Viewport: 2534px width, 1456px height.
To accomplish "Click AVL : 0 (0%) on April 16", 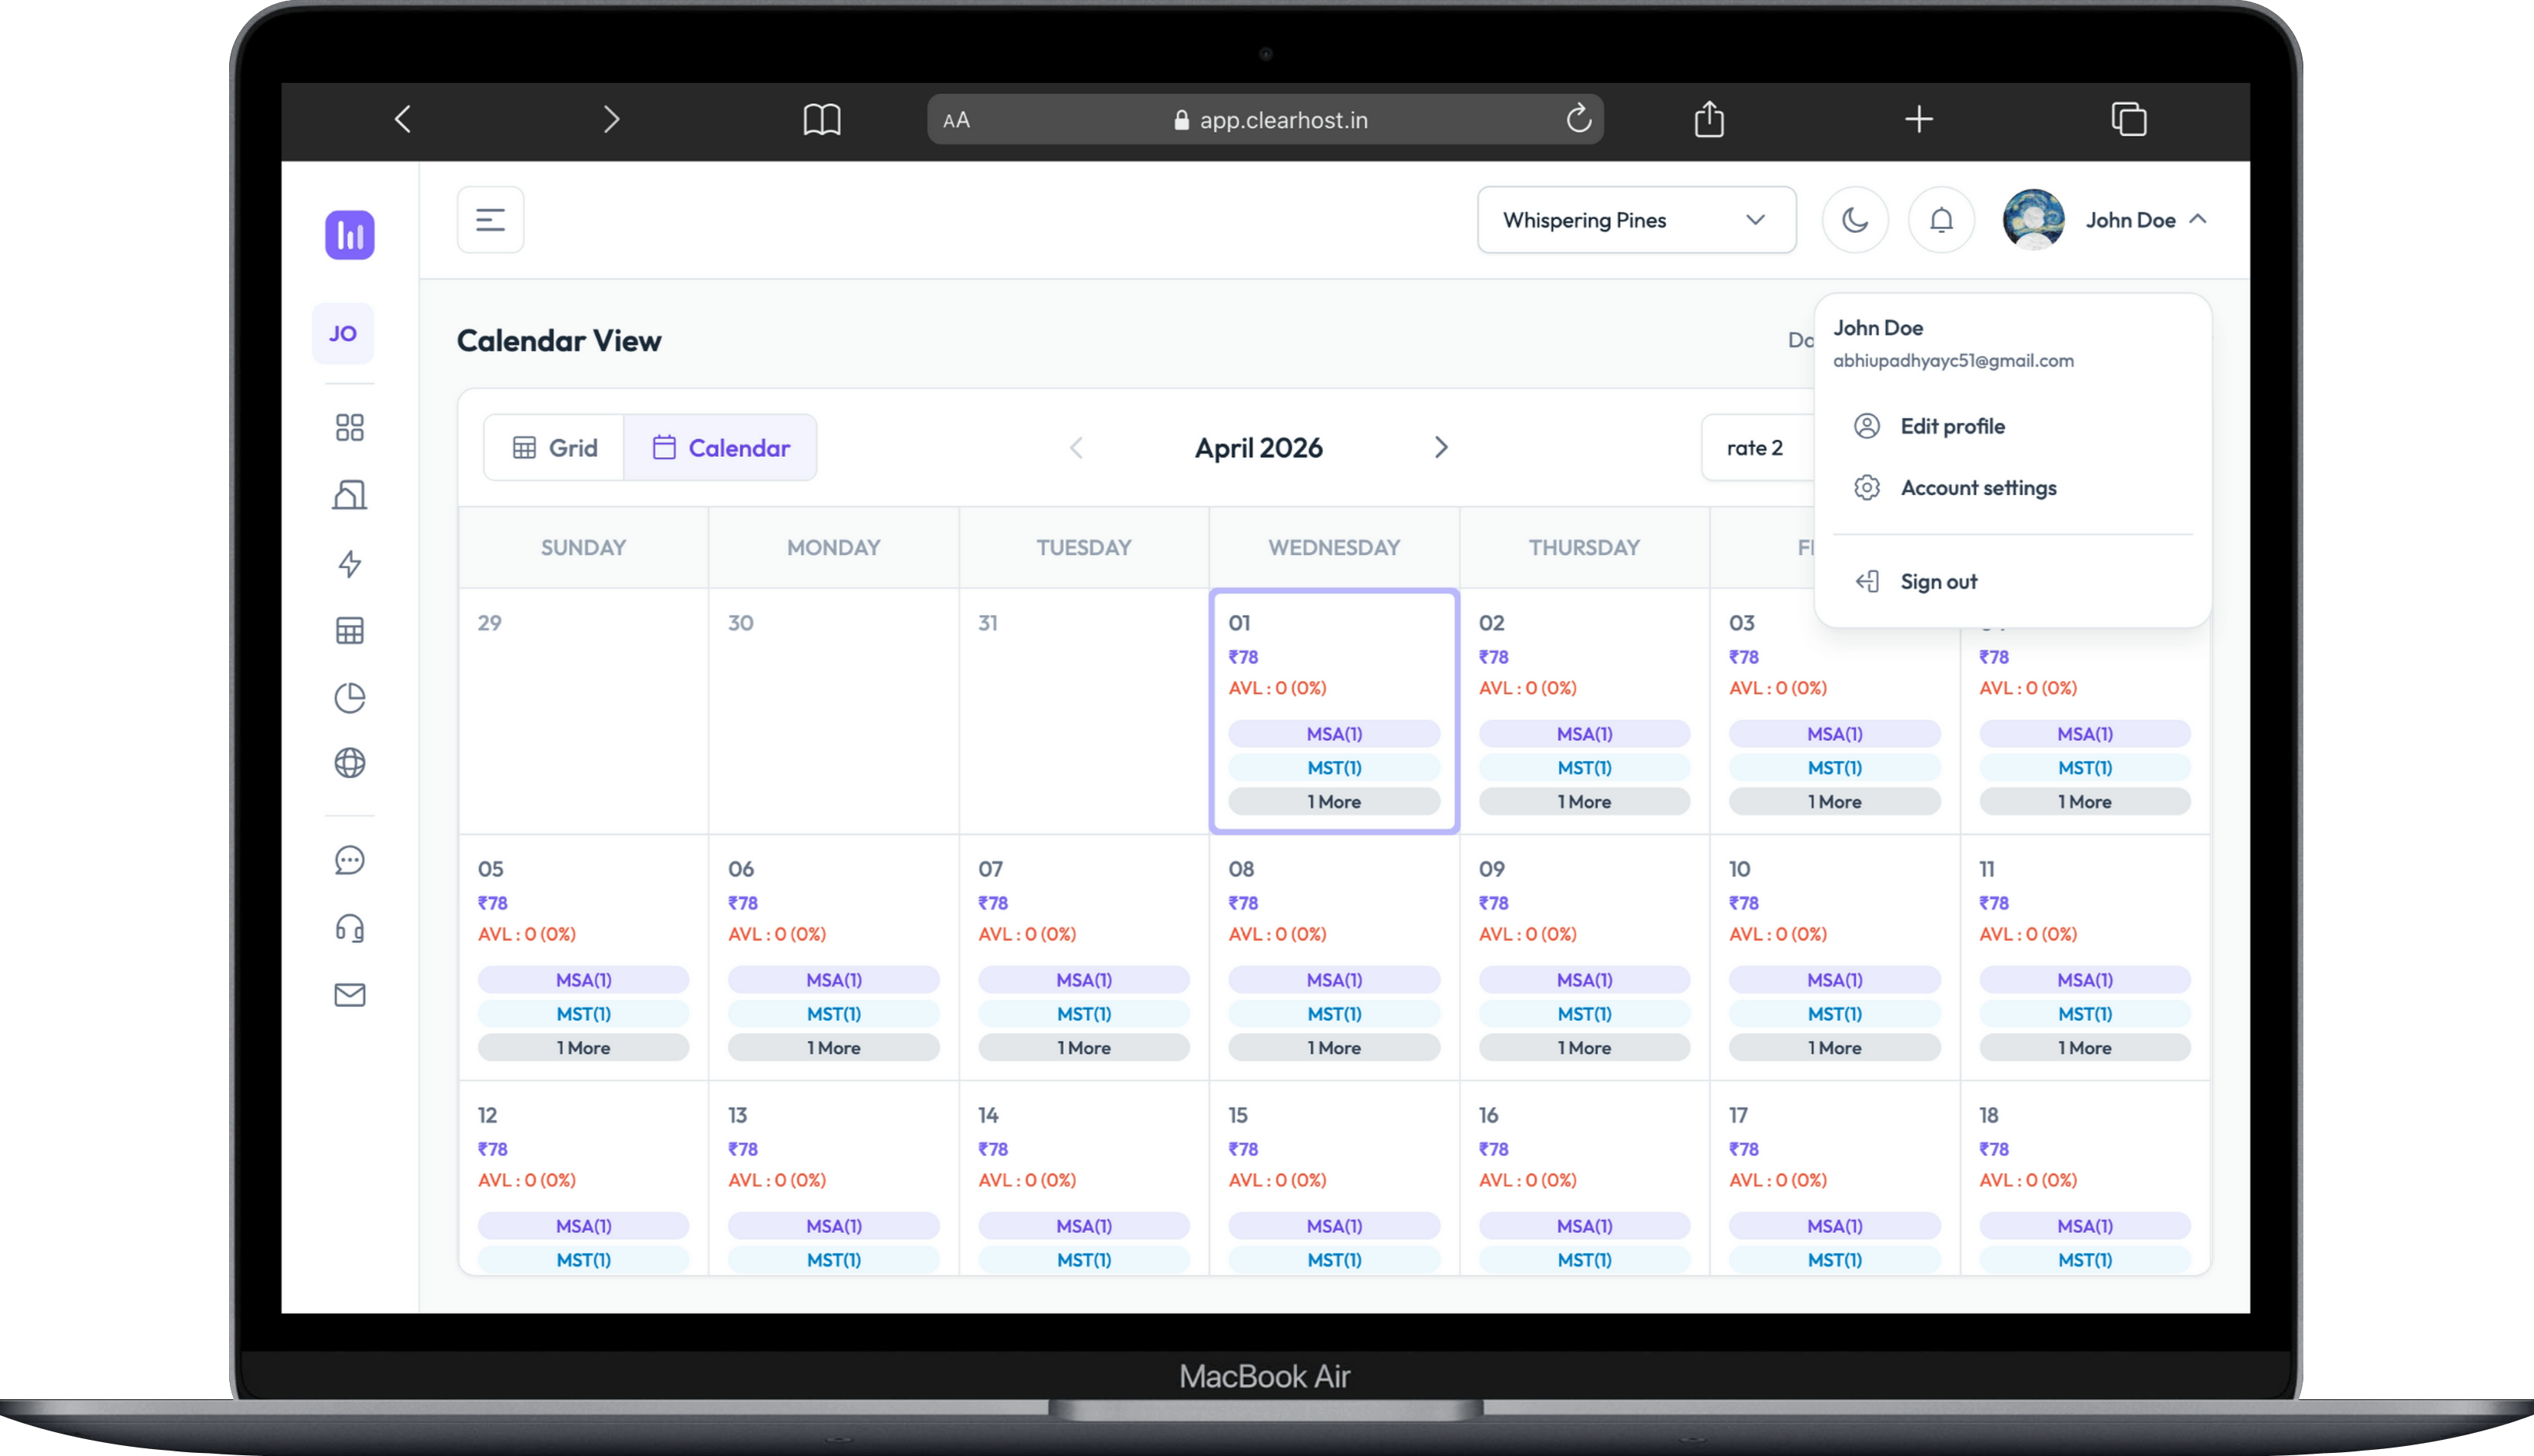I will tap(1527, 1180).
